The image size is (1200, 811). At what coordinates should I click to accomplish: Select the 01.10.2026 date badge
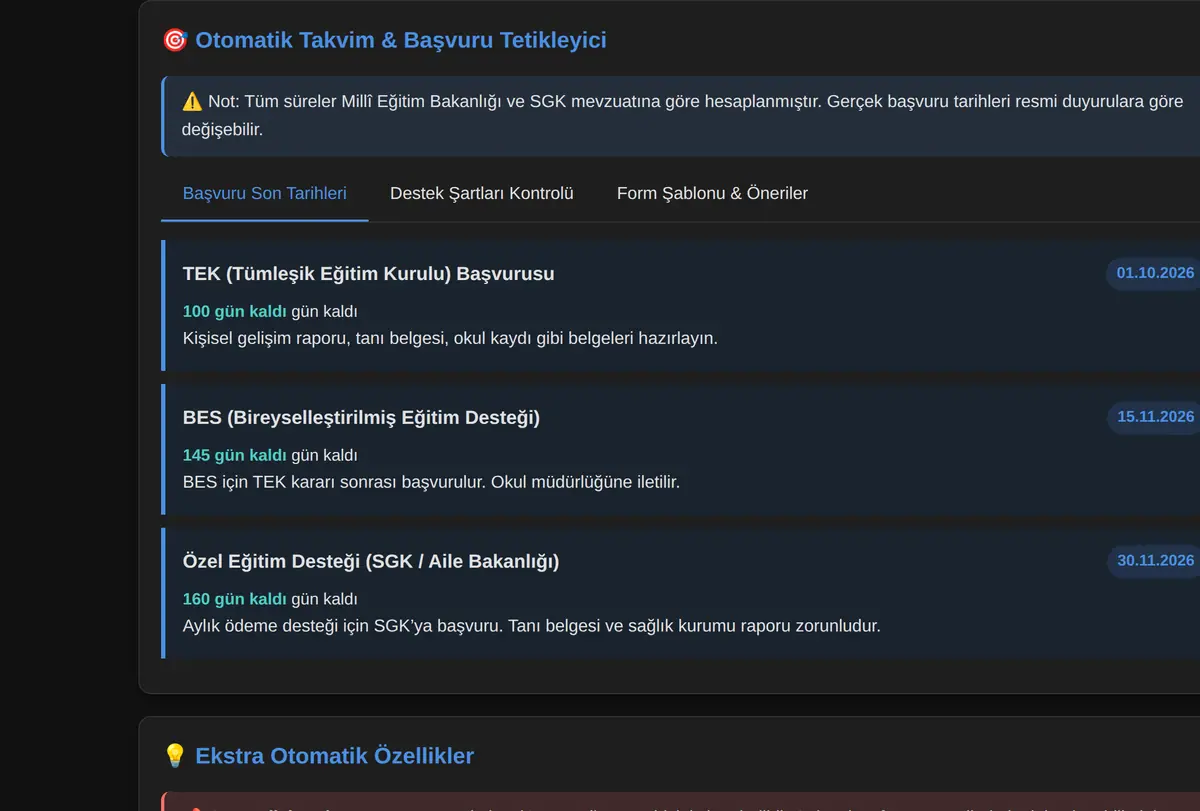[1155, 273]
